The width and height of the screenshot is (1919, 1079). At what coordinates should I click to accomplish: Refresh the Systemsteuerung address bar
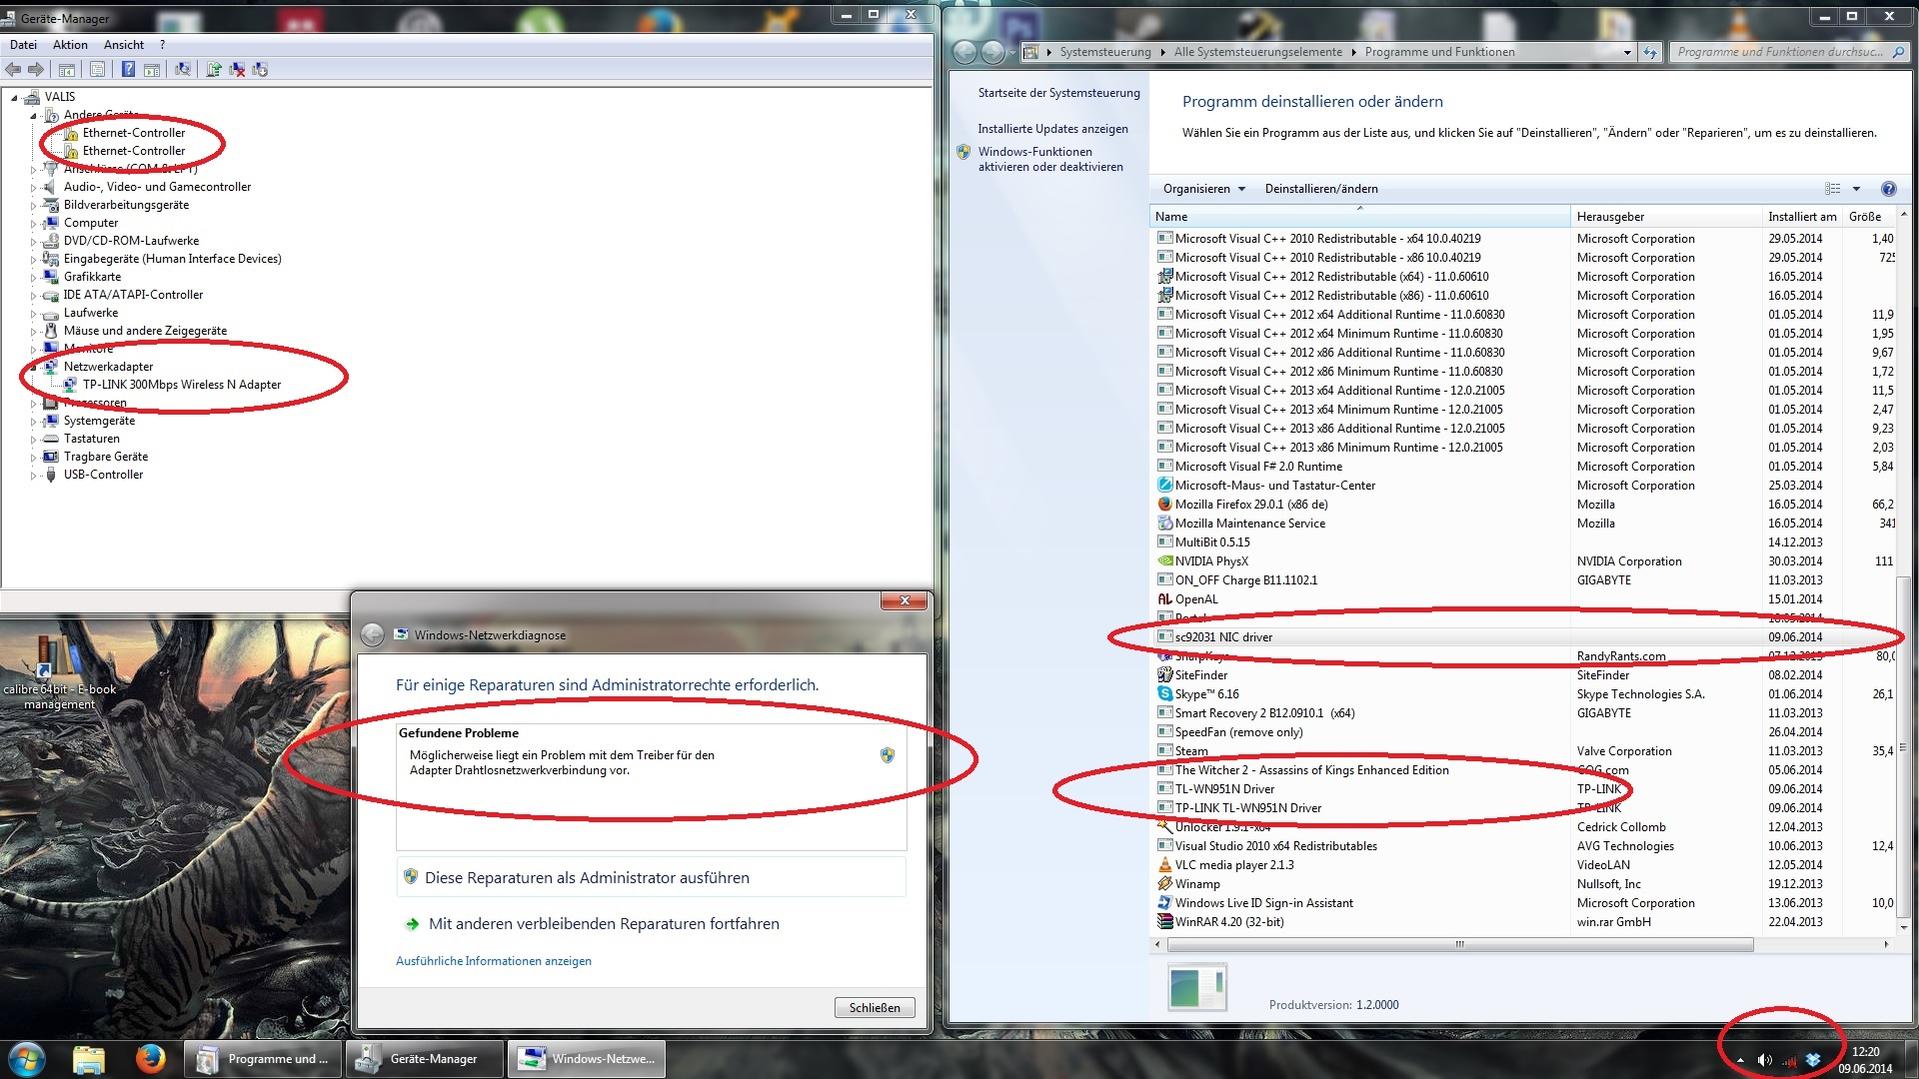point(1650,52)
